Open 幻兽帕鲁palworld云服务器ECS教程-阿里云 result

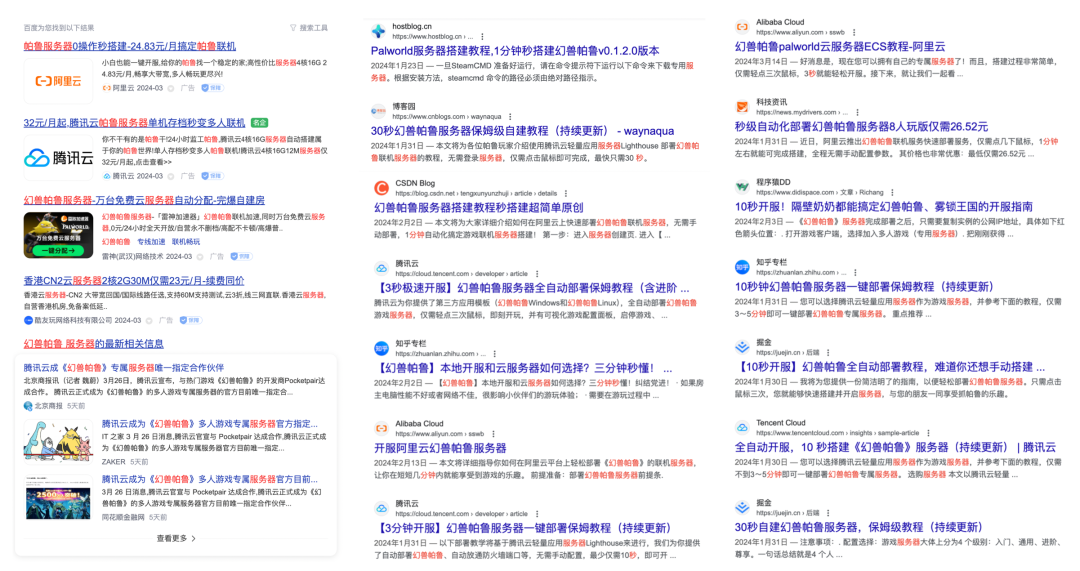(x=840, y=47)
